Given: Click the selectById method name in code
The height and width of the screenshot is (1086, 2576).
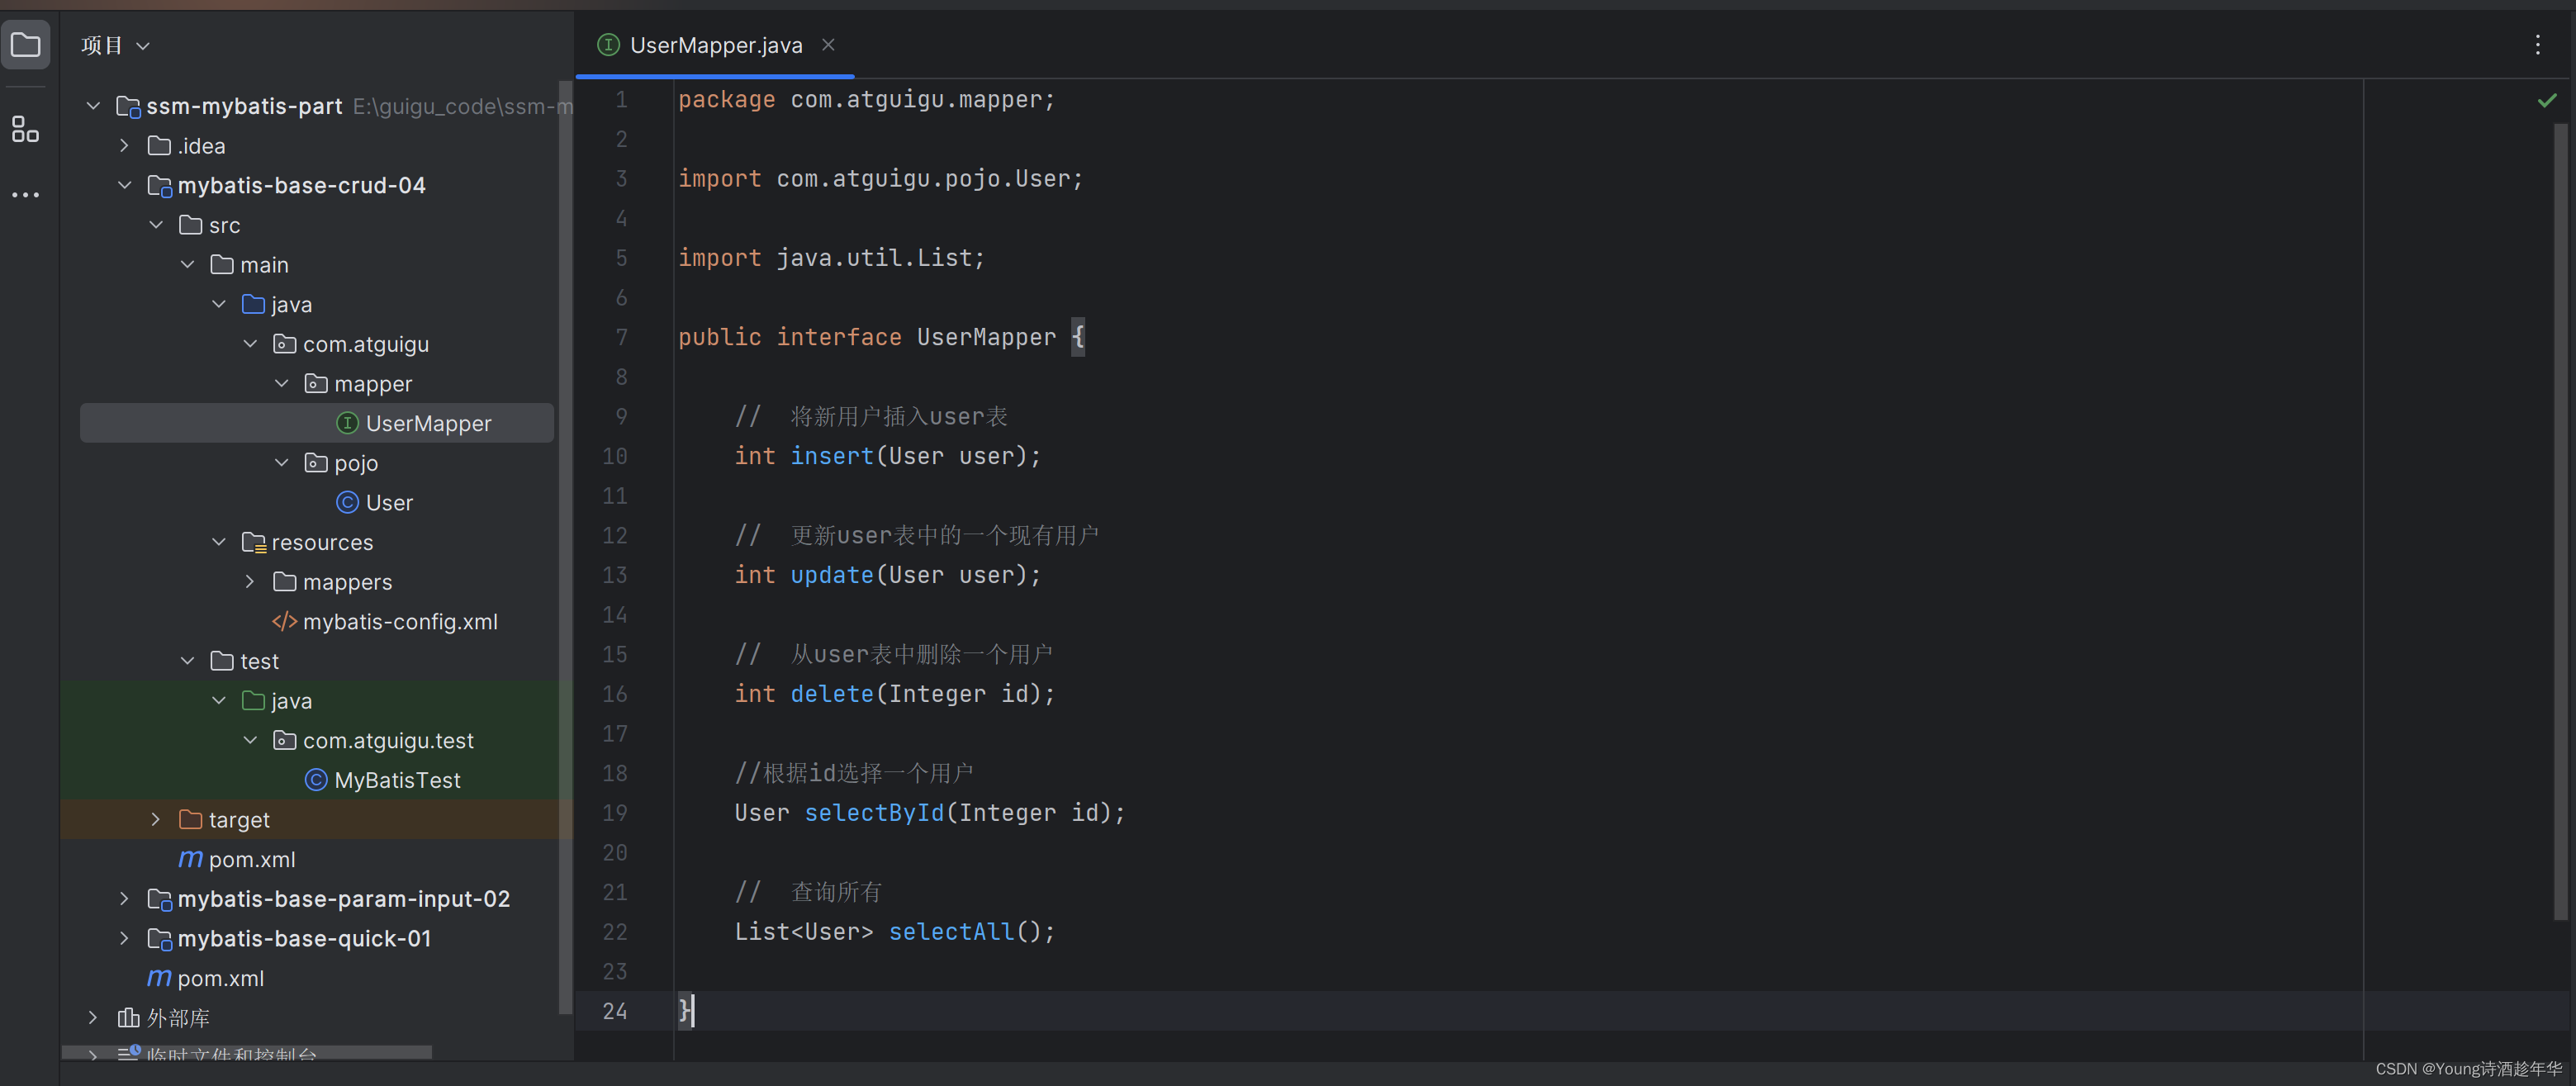Looking at the screenshot, I should [x=873, y=812].
